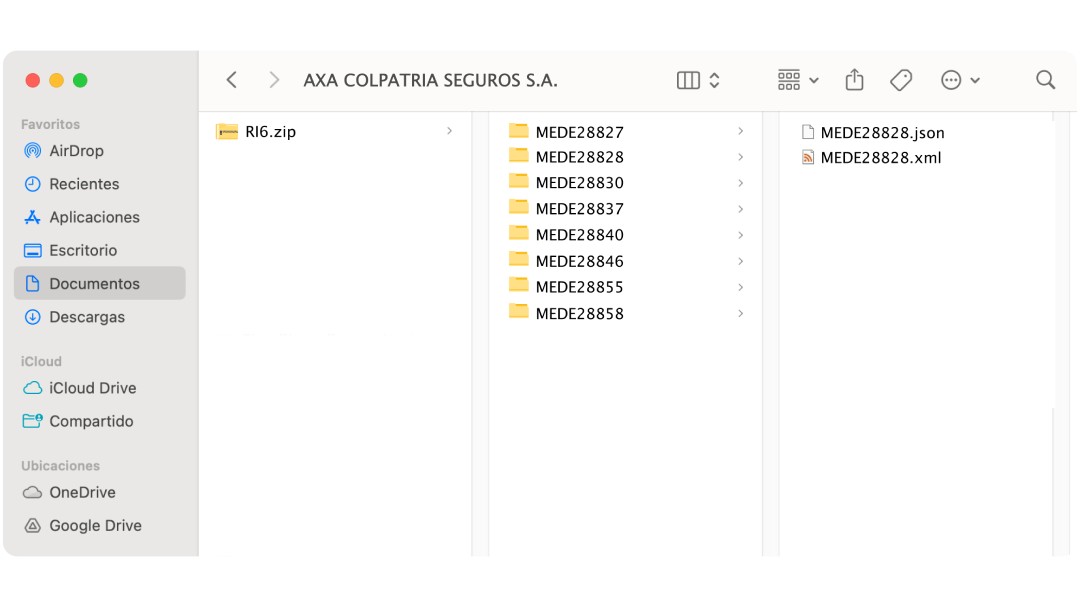Click the AXA COLPATRIA SEGUROS S.A. title
The image size is (1080, 608).
coord(430,80)
